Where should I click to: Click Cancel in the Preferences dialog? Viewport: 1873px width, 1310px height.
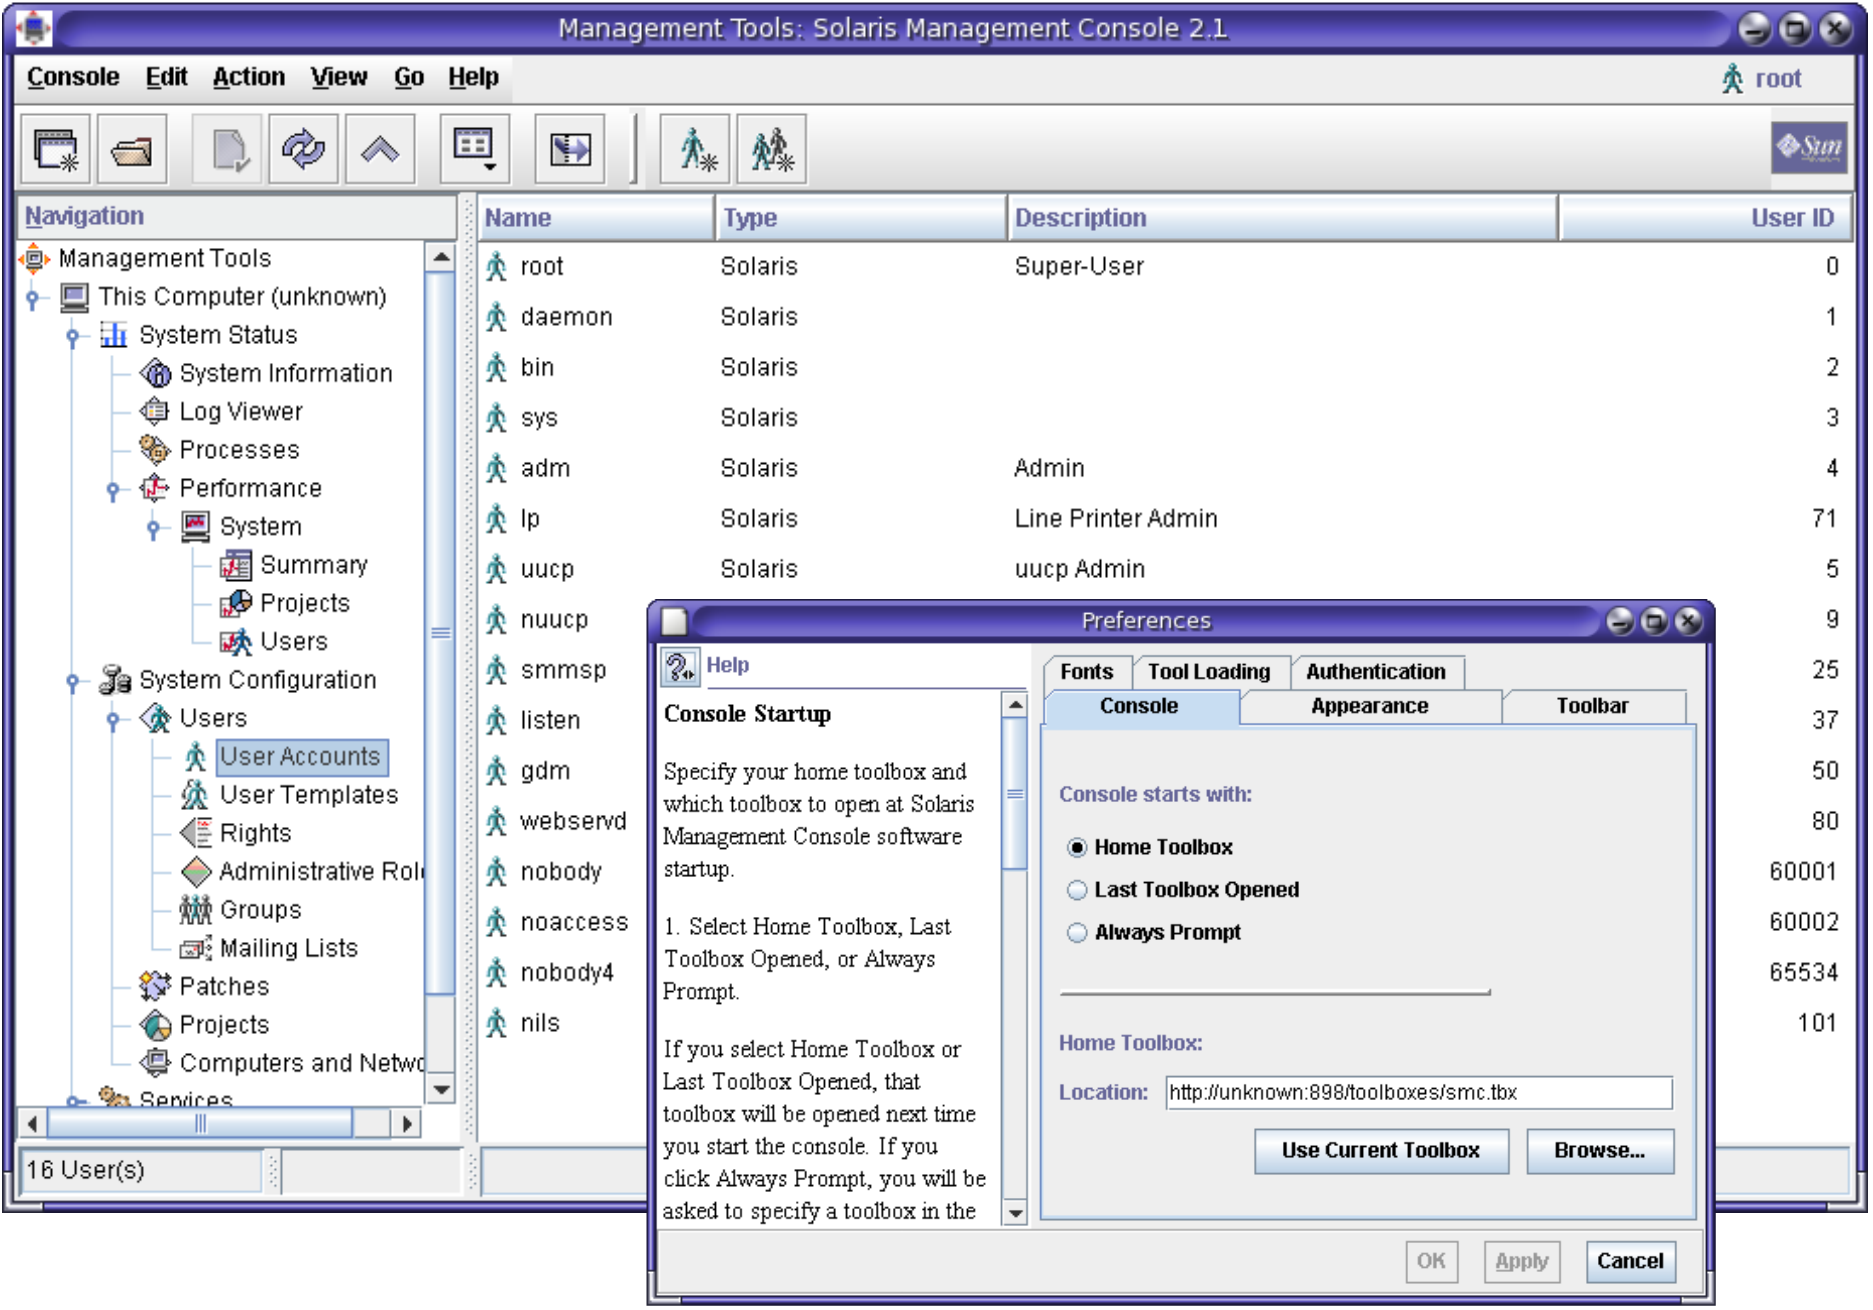[x=1630, y=1262]
